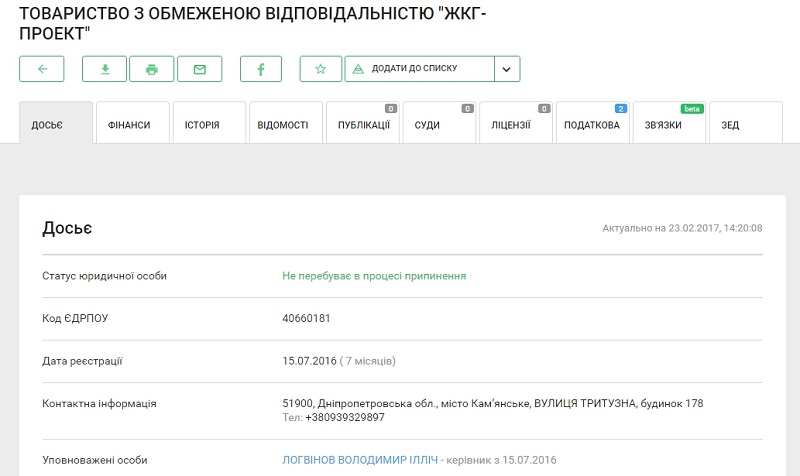
Task: Click the '7 місяців' age note
Action: [367, 361]
